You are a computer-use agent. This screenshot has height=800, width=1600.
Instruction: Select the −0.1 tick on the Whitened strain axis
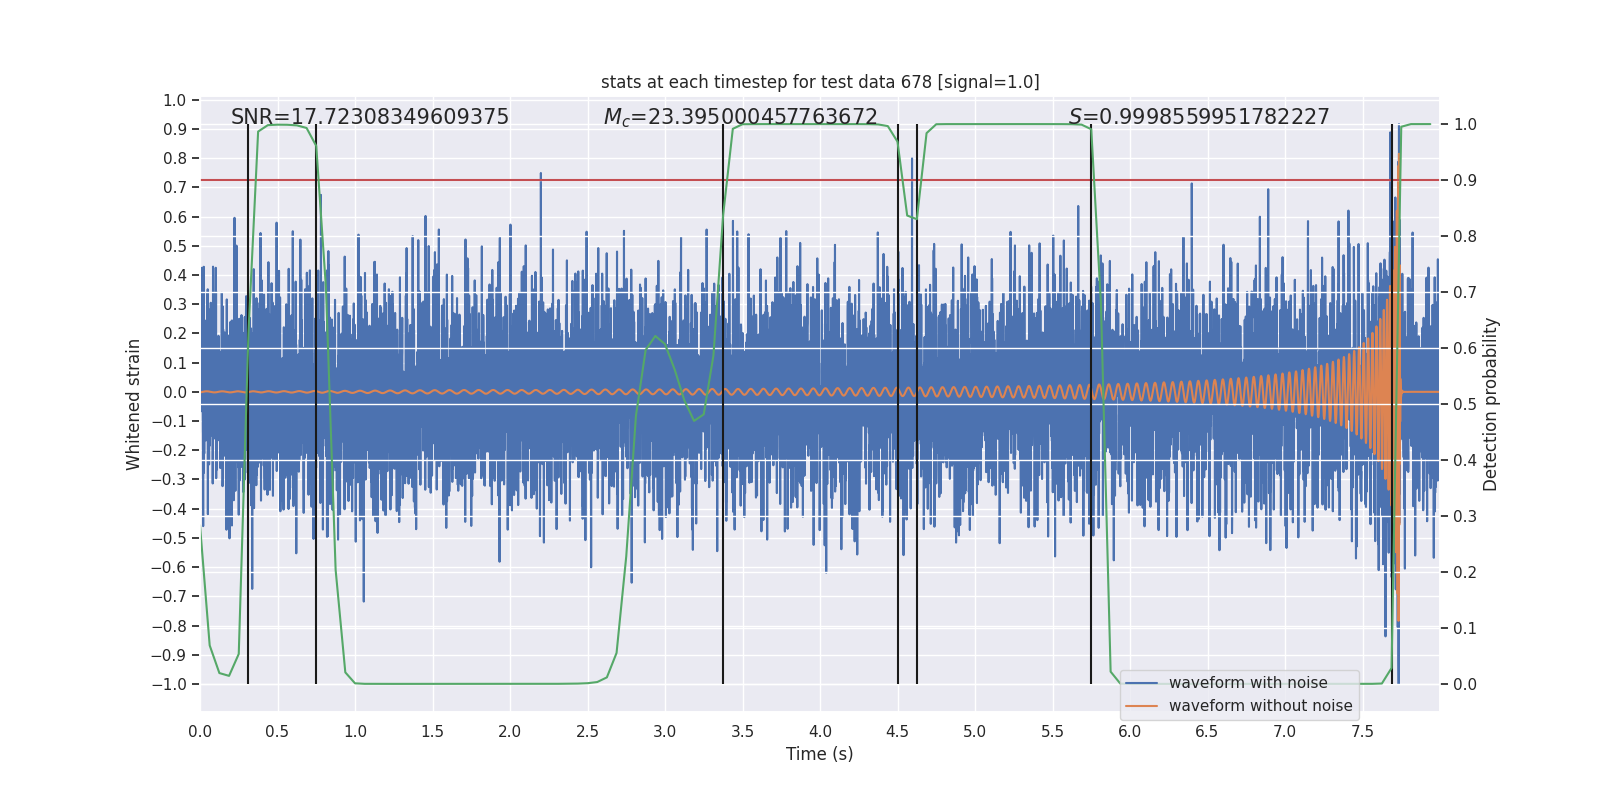click(x=169, y=421)
